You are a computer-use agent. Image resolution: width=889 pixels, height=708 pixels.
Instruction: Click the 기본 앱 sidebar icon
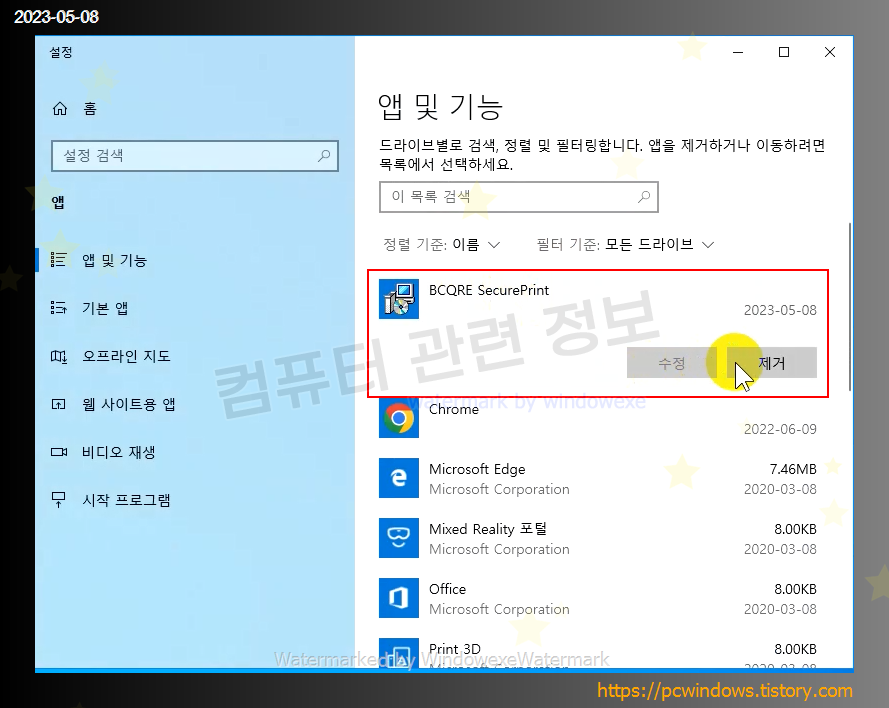click(x=58, y=308)
